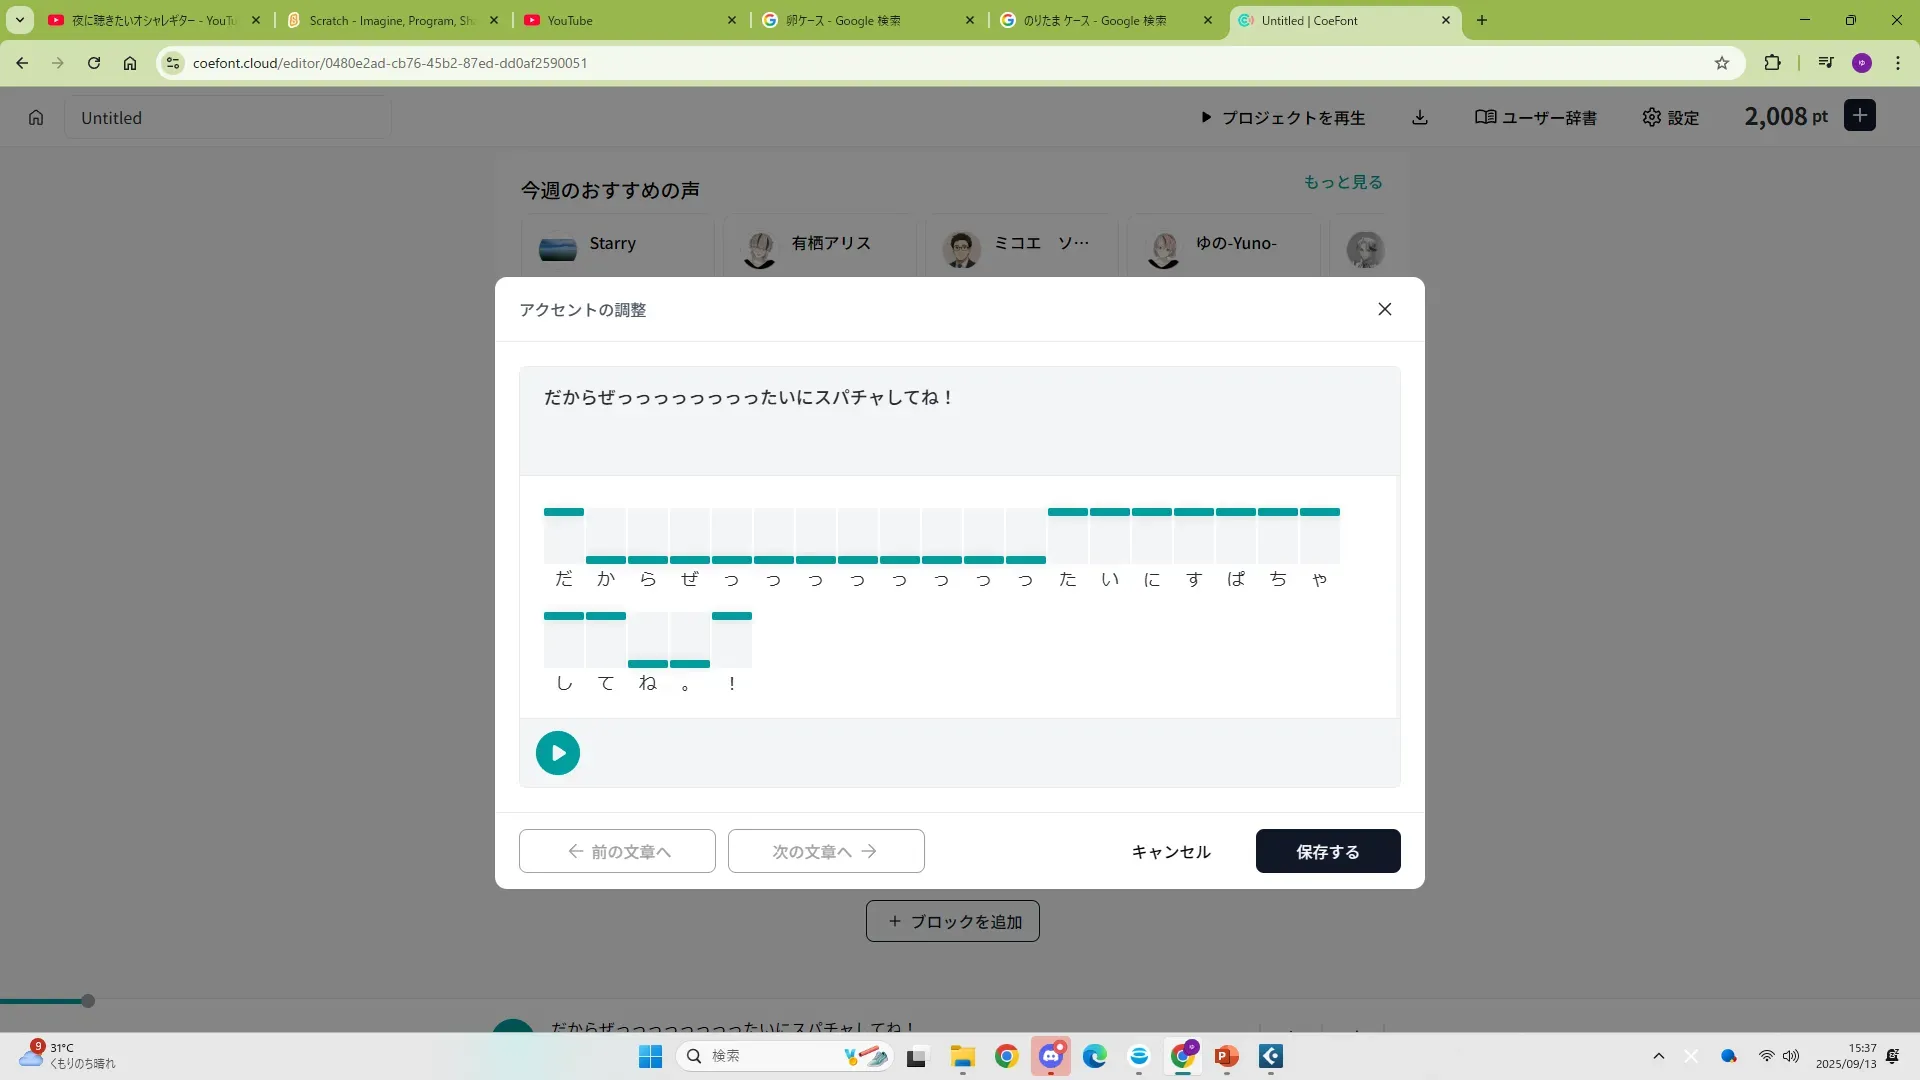Close the accent adjustment dialog
The image size is (1920, 1080).
click(x=1384, y=309)
